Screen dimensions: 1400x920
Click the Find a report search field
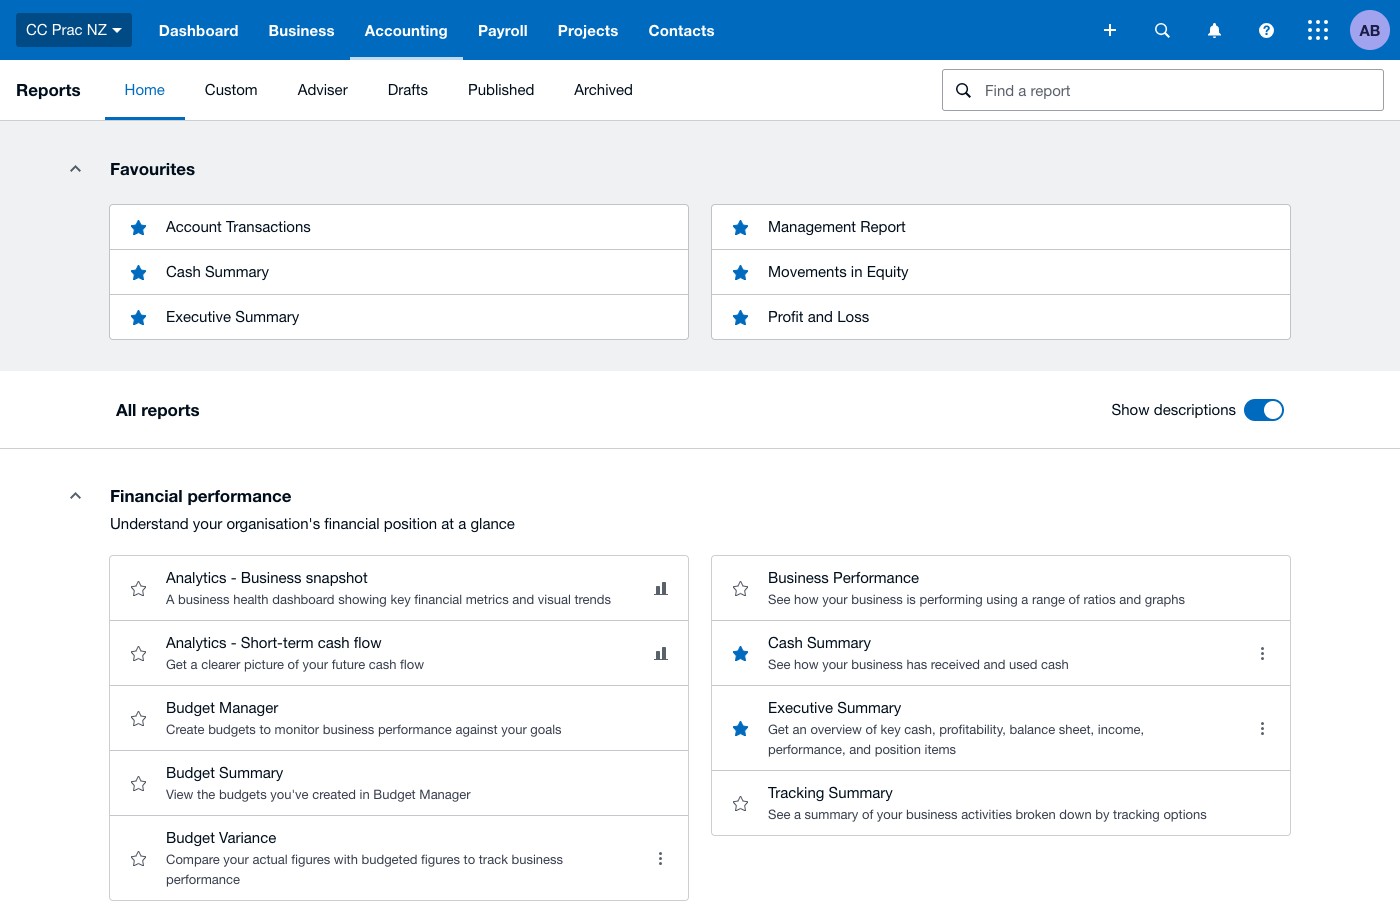tap(1163, 90)
